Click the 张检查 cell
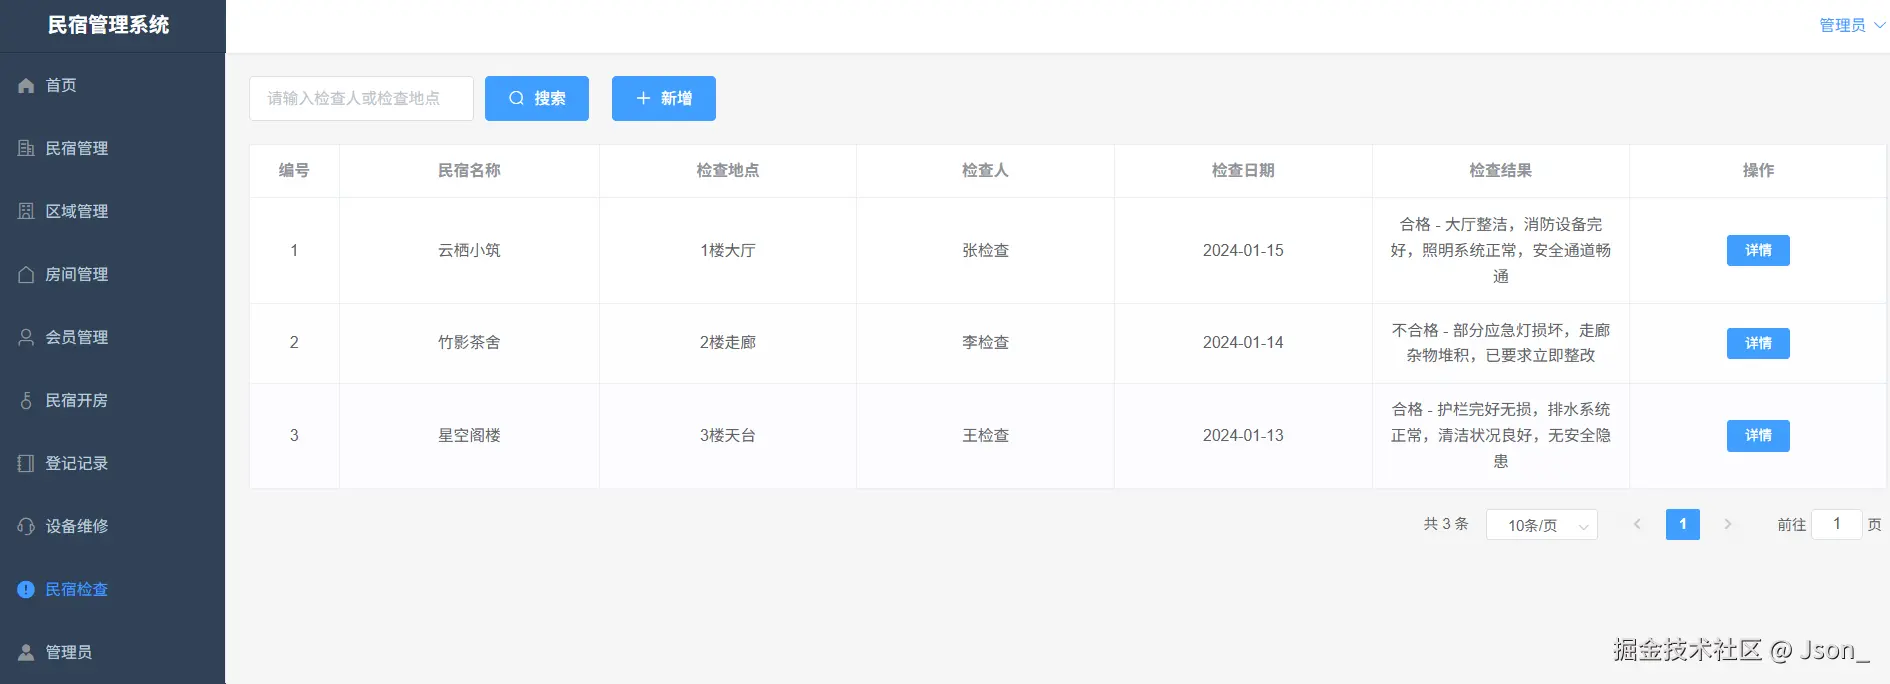 pos(985,250)
